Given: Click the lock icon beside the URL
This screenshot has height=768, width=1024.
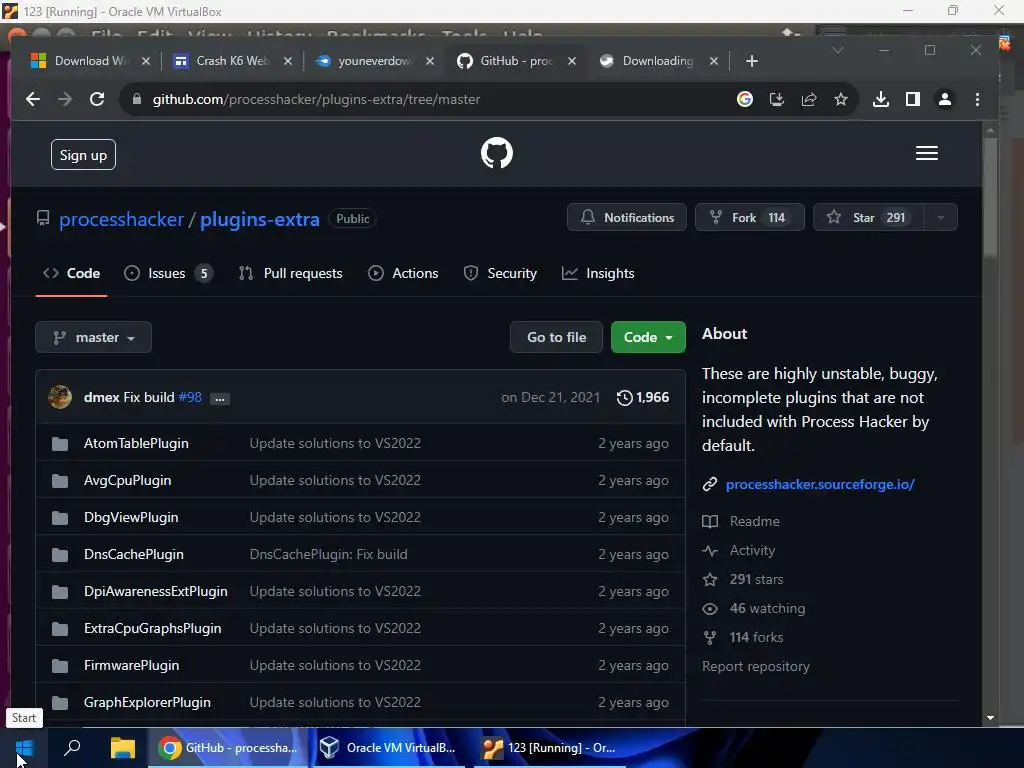Looking at the screenshot, I should click(136, 99).
